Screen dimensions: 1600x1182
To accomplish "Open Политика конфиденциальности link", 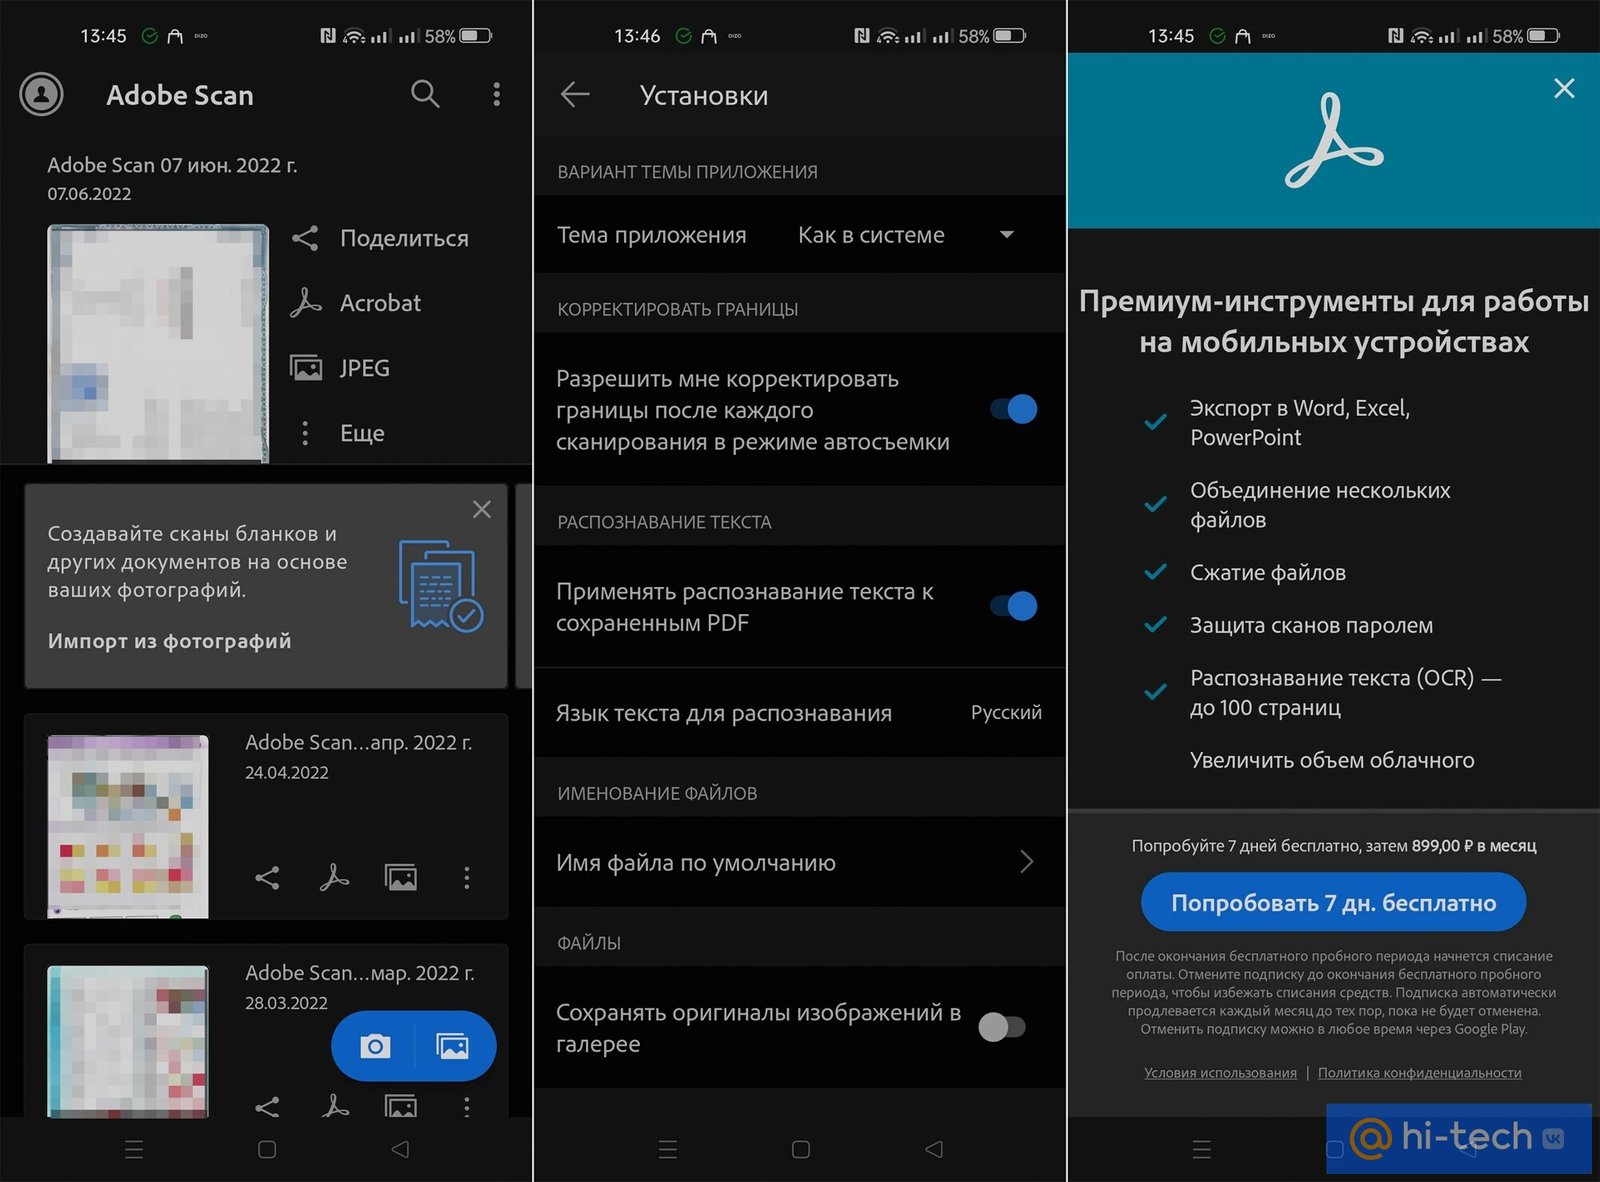I will 1419,1073.
